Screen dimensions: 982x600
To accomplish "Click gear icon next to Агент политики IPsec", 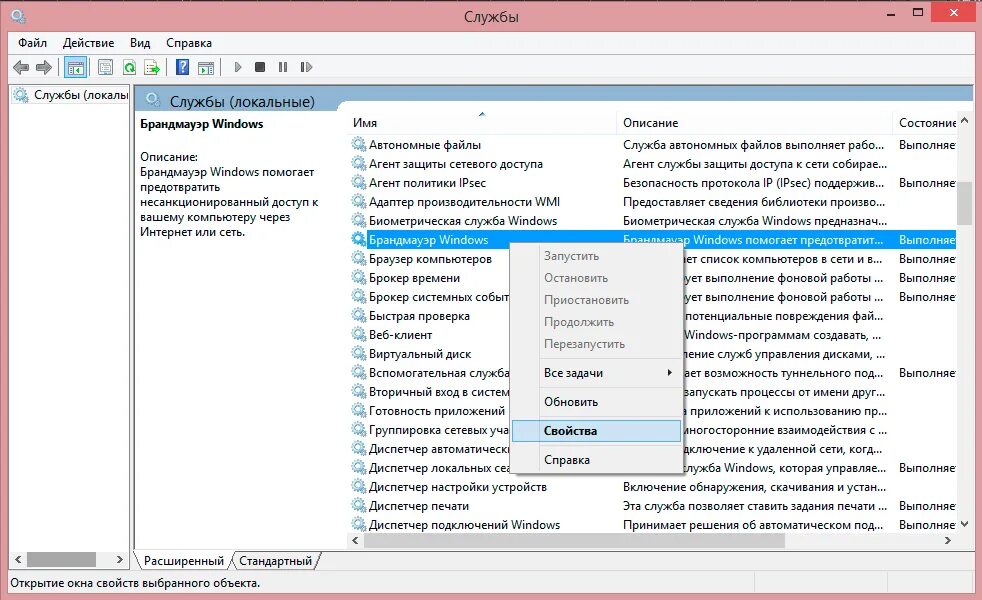I will 359,183.
